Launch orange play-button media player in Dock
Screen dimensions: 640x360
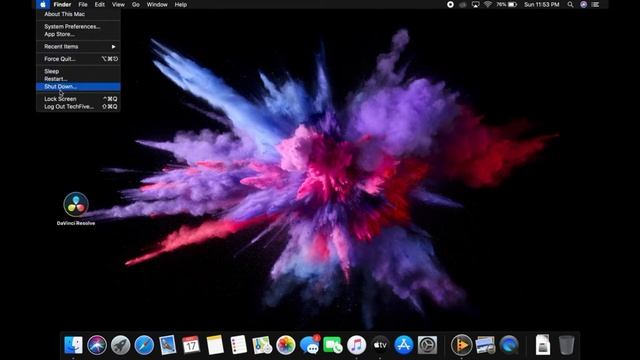(x=462, y=345)
